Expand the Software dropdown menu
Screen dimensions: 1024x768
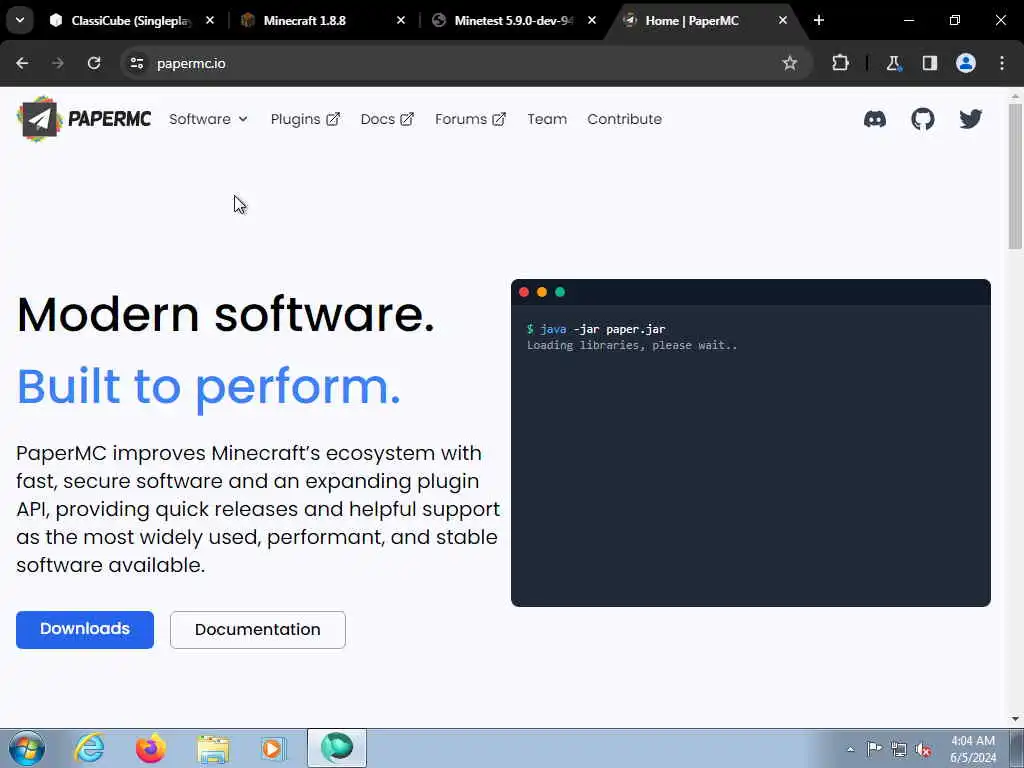pyautogui.click(x=208, y=119)
